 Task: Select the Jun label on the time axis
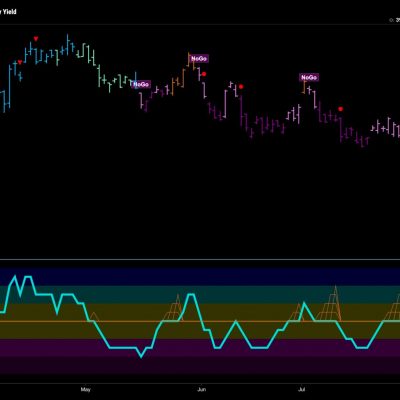(x=202, y=389)
